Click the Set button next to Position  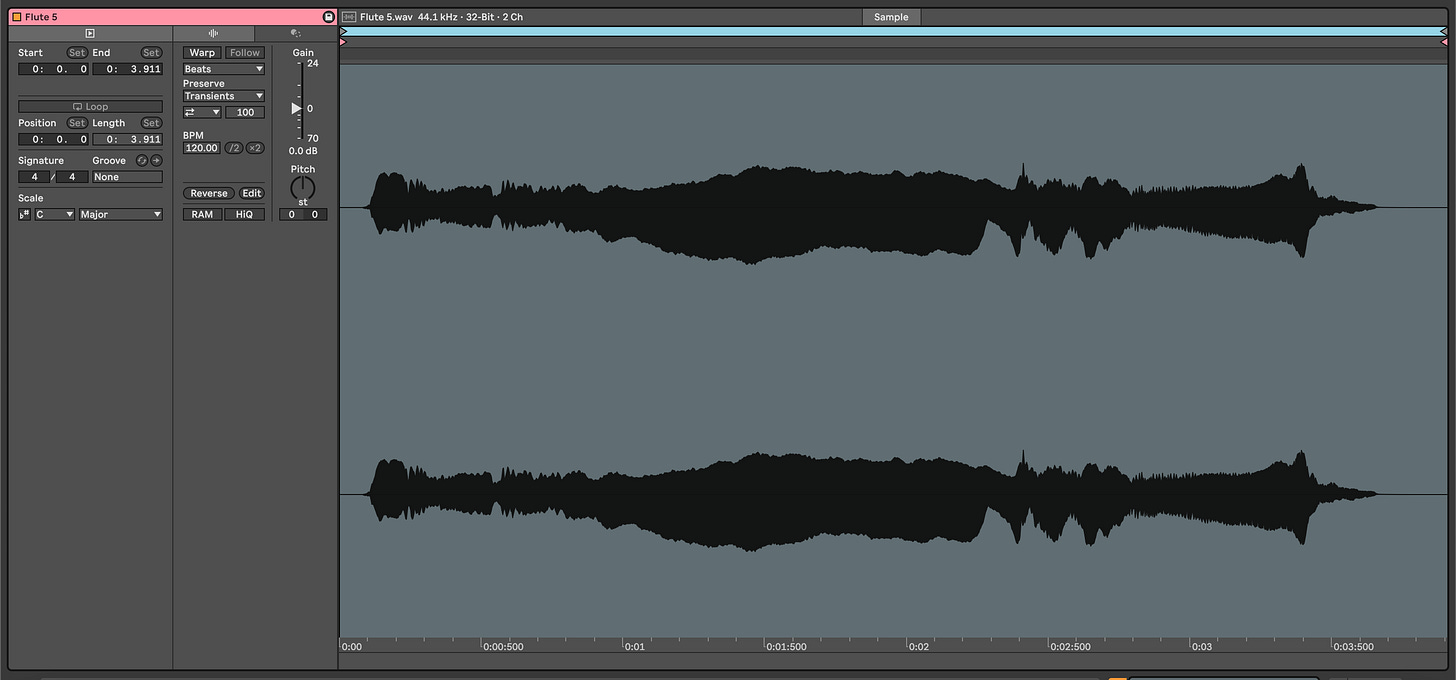(x=77, y=123)
